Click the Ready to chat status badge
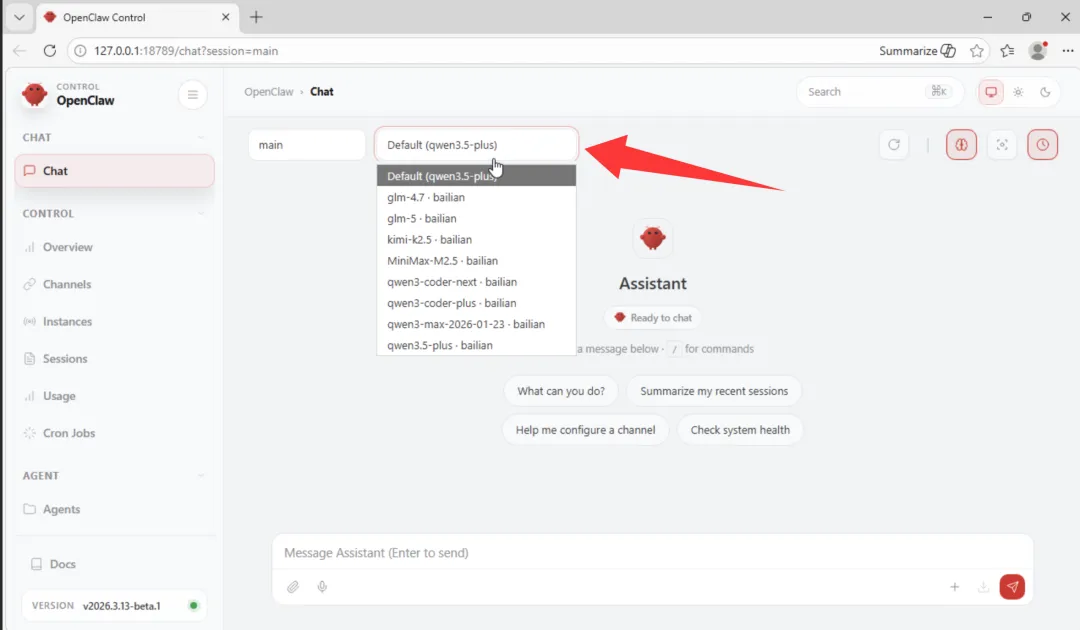 (652, 317)
